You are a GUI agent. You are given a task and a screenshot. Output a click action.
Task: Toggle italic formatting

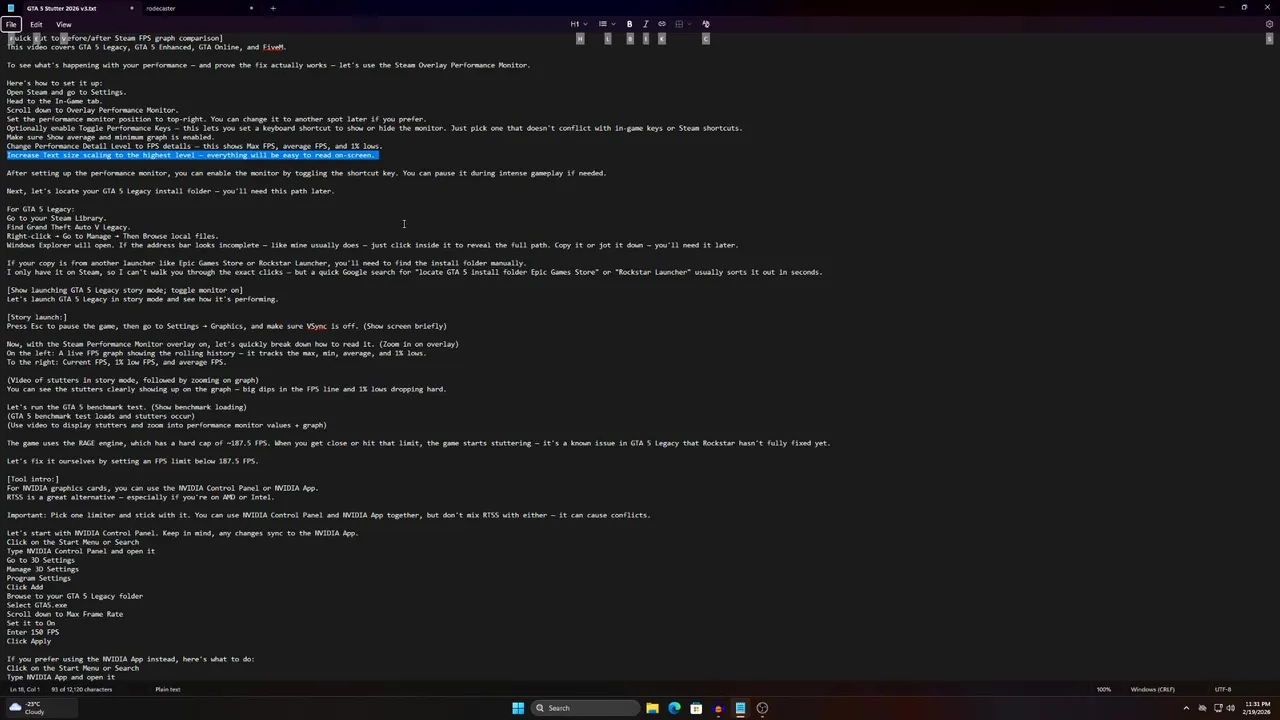(x=645, y=24)
